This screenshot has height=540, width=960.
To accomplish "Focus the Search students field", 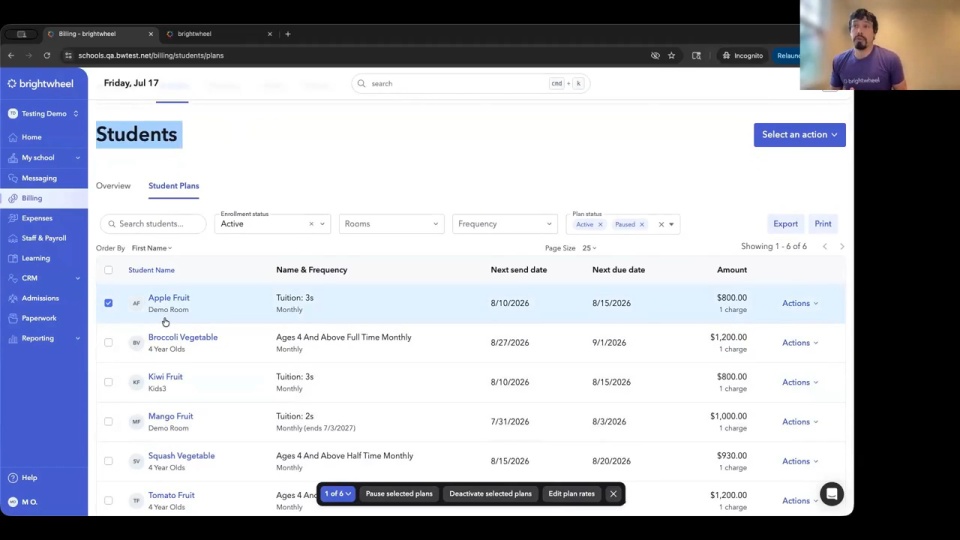I will tap(153, 224).
